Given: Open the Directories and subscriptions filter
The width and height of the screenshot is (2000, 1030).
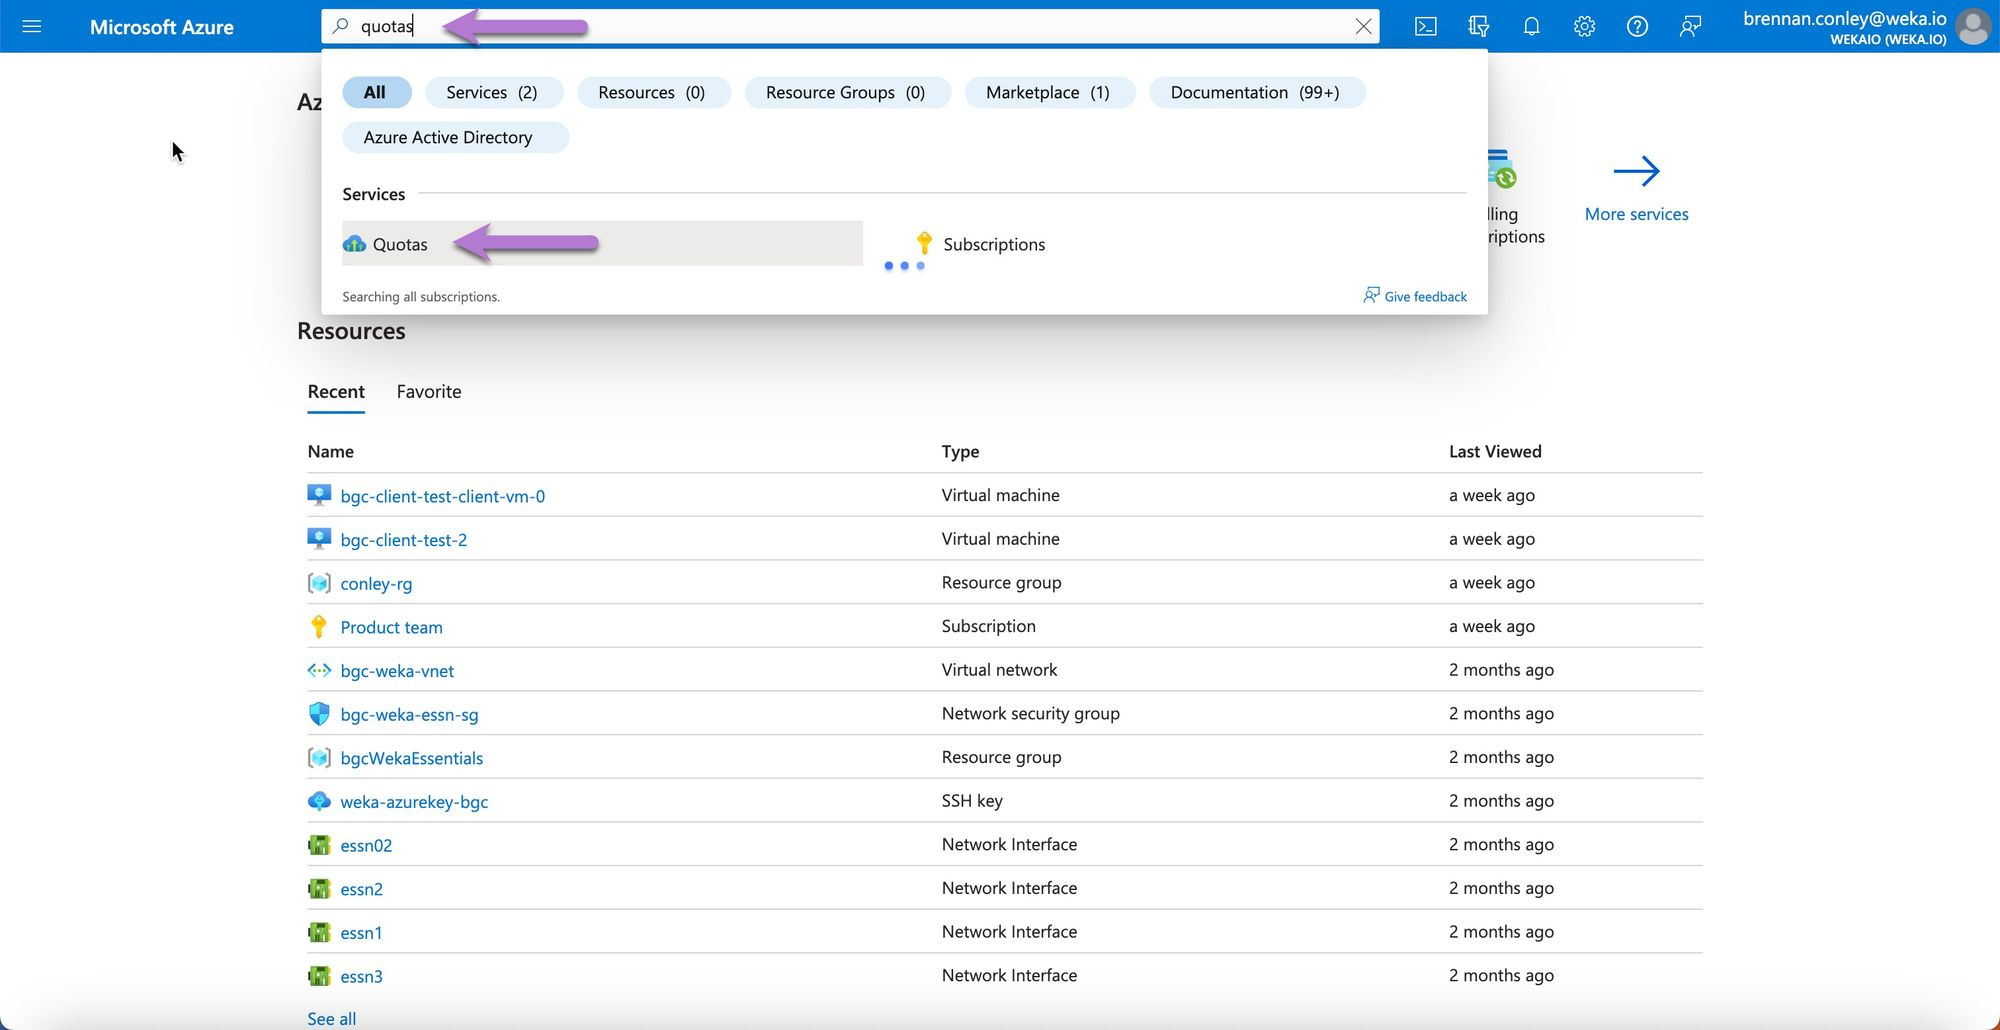Looking at the screenshot, I should (1478, 26).
